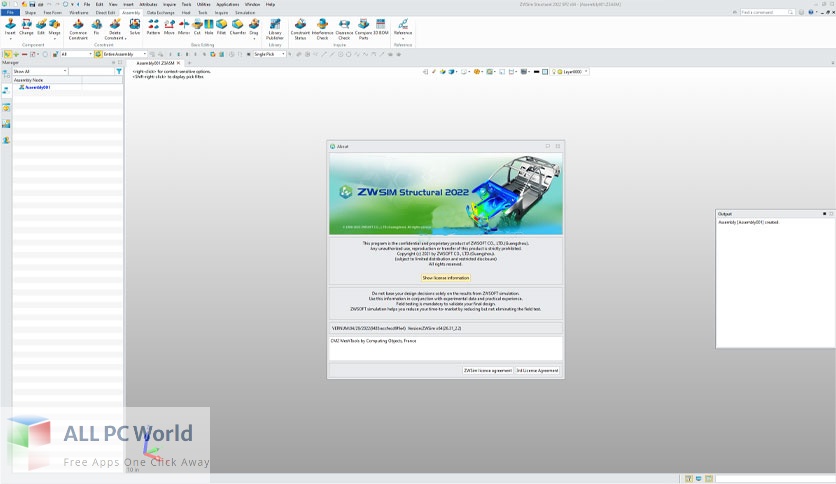The height and width of the screenshot is (484, 836).
Task: Switch to the Data Exchange ribbon tab
Action: point(160,12)
